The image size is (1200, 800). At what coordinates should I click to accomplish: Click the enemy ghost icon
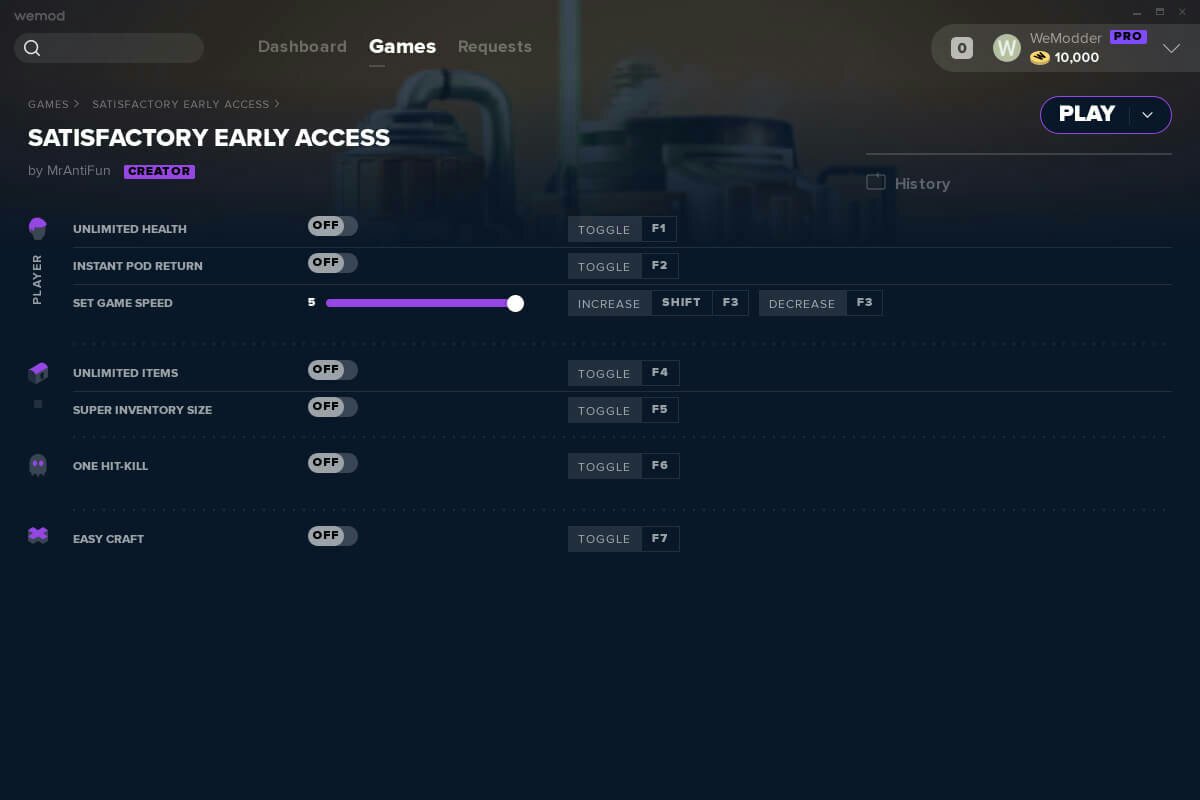(x=38, y=465)
